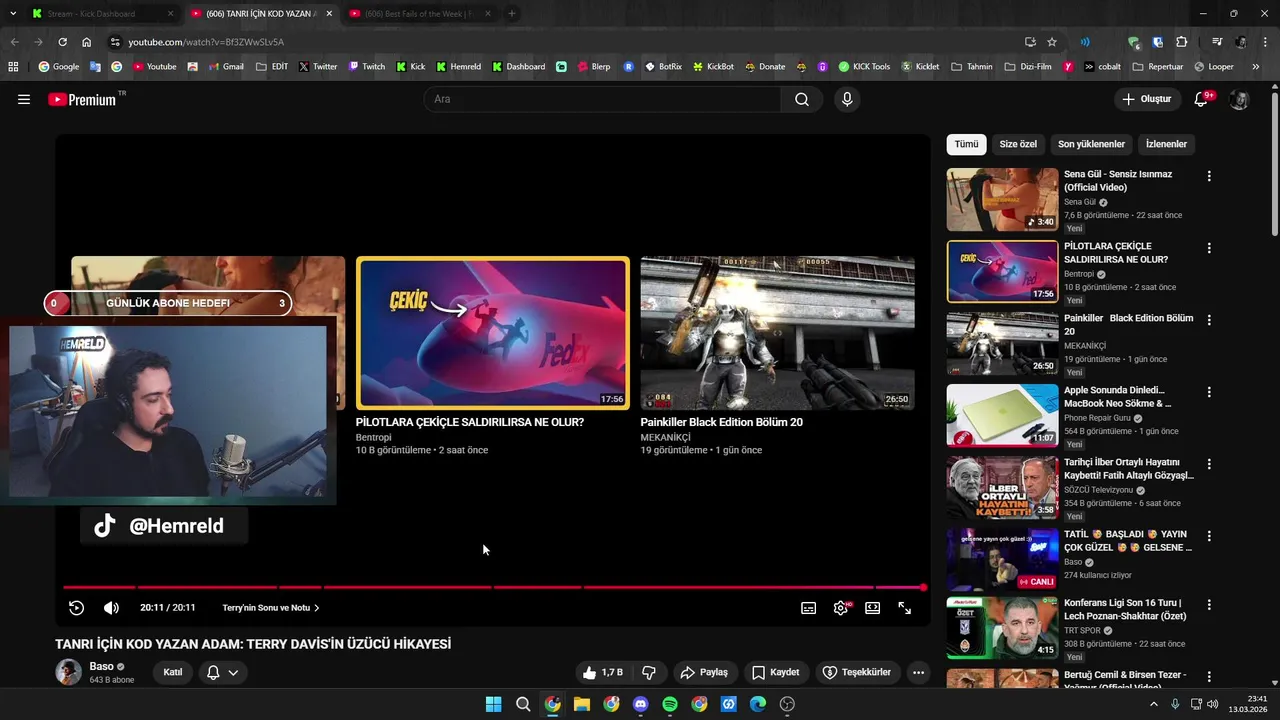Click the video progress bar
This screenshot has width=1280, height=720.
pyautogui.click(x=494, y=587)
